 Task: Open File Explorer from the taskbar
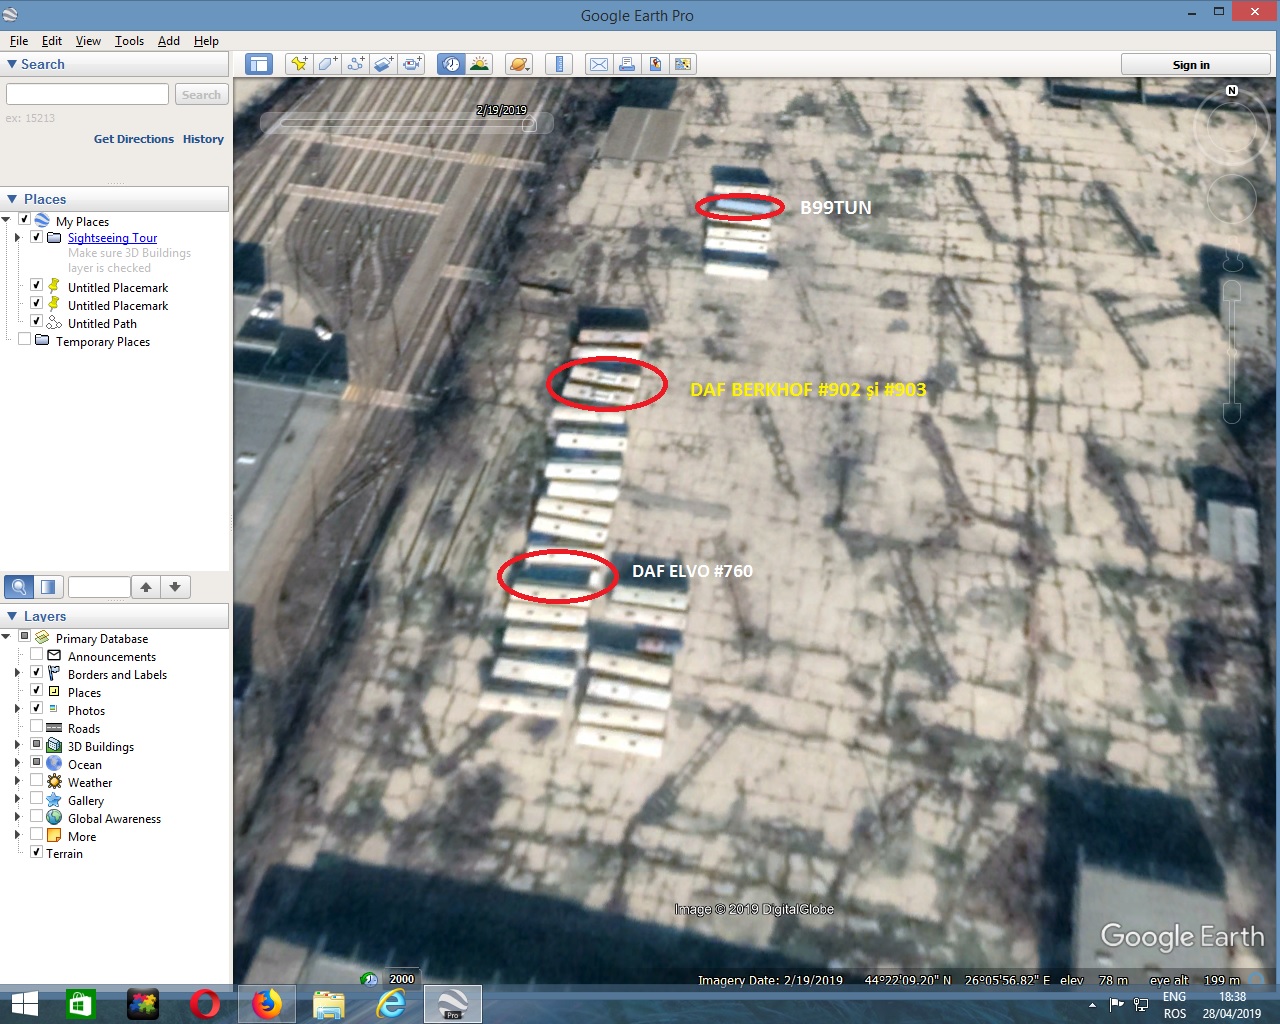coord(329,1004)
